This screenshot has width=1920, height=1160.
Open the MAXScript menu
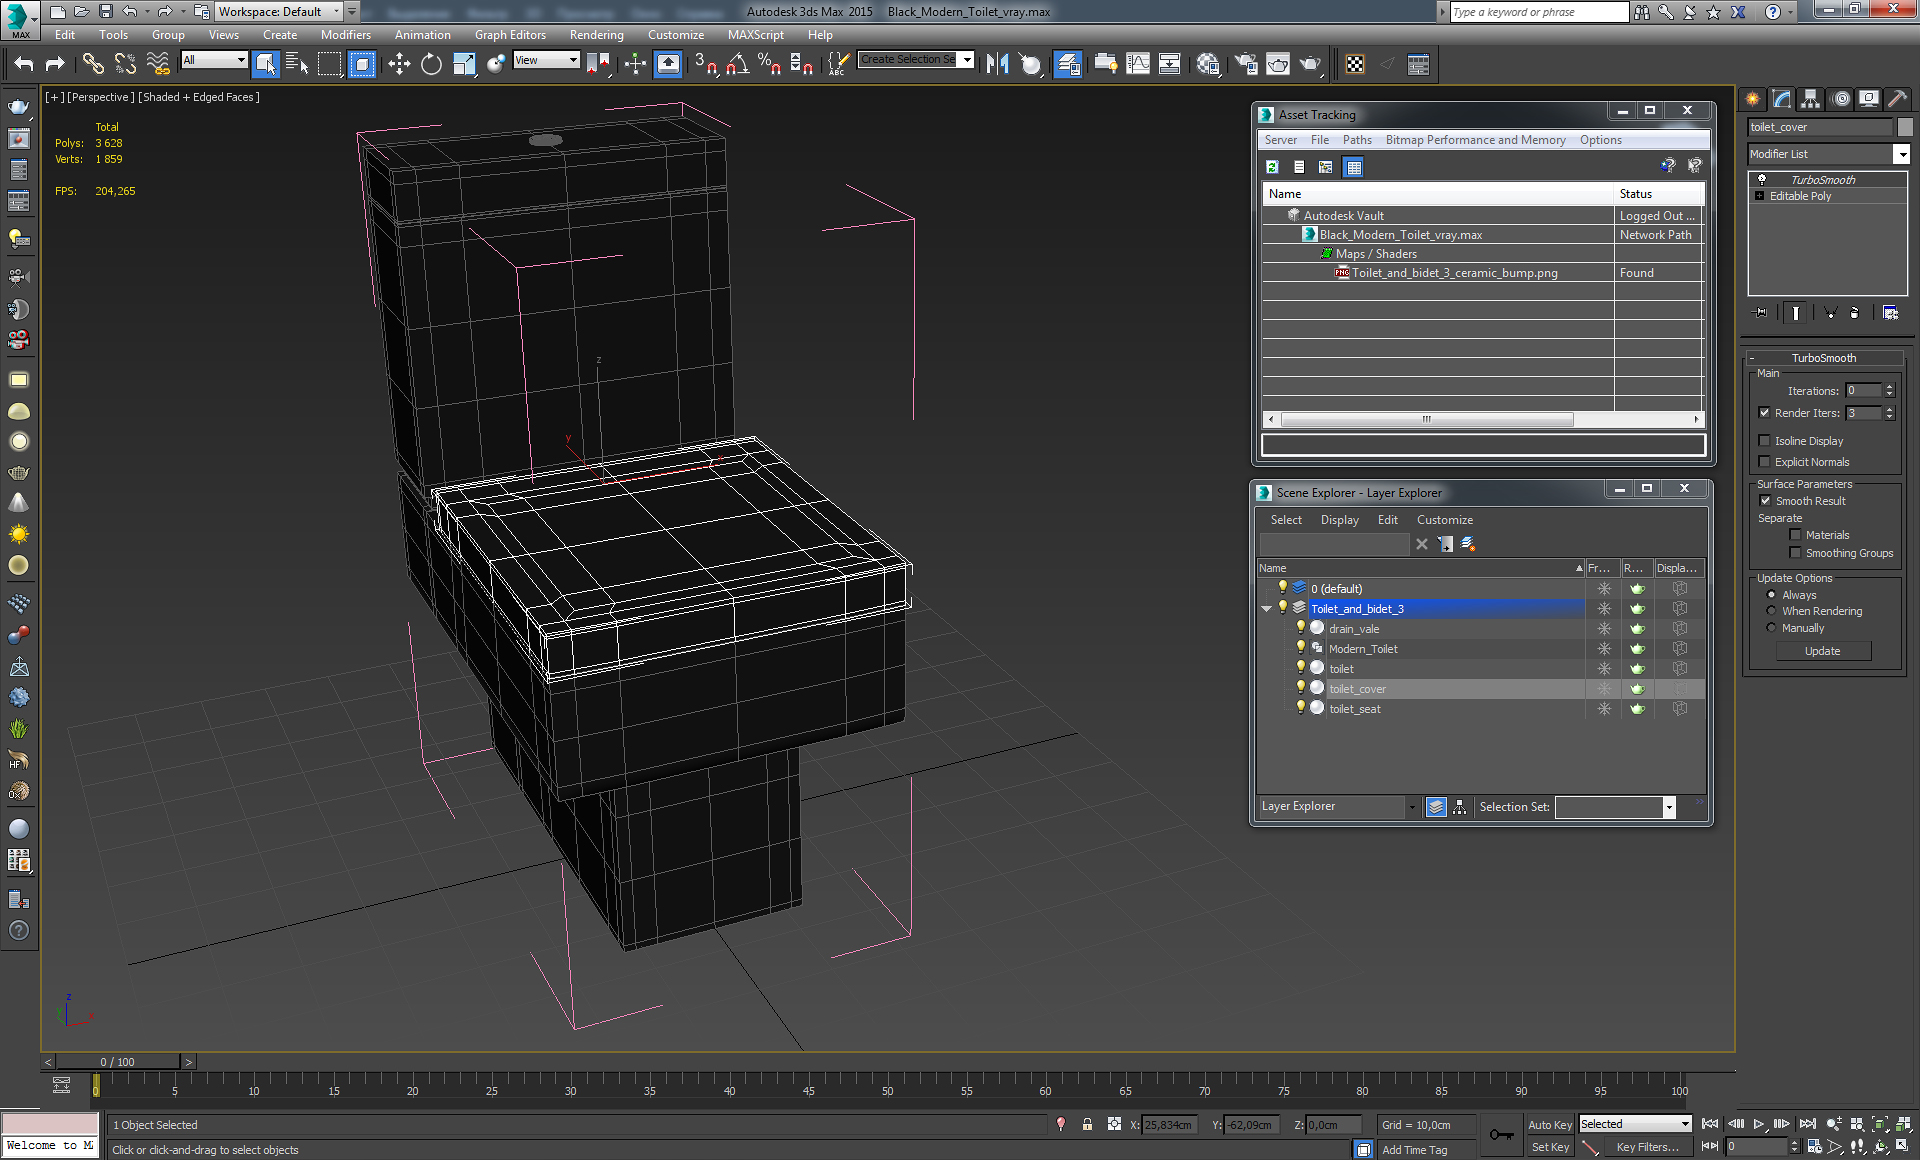click(x=755, y=35)
